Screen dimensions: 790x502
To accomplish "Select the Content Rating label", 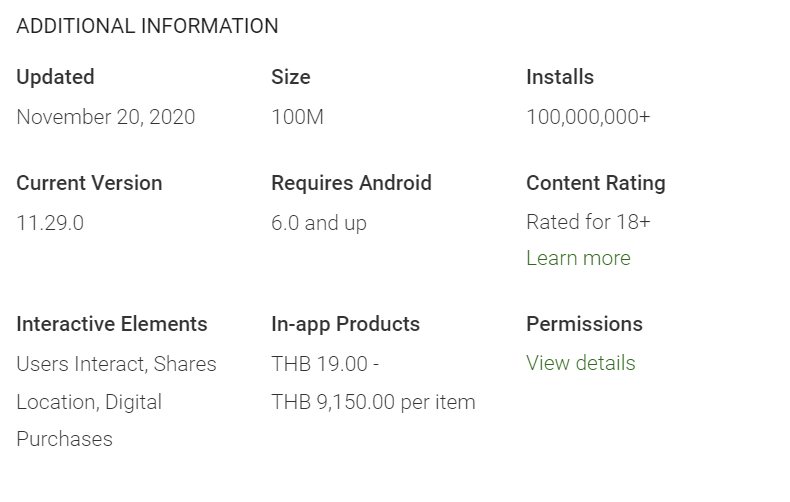I will pyautogui.click(x=596, y=183).
